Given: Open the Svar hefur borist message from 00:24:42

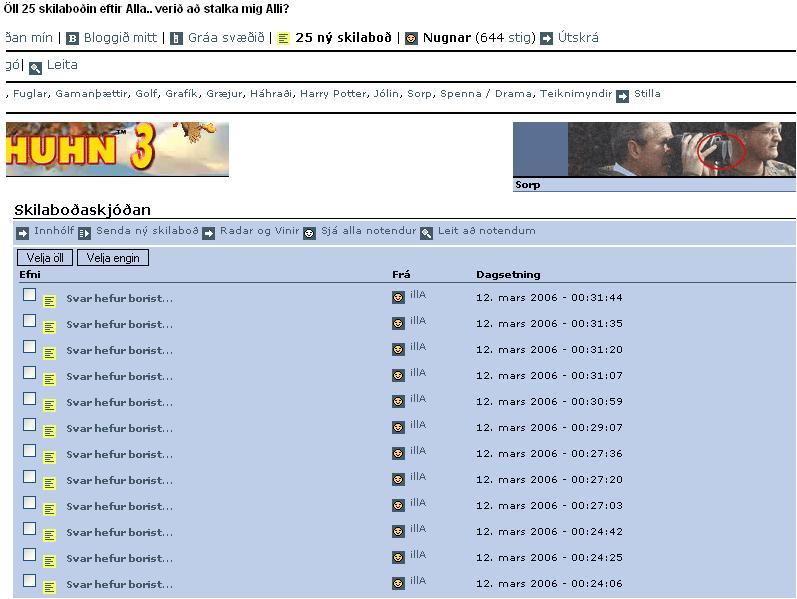Looking at the screenshot, I should tap(119, 532).
